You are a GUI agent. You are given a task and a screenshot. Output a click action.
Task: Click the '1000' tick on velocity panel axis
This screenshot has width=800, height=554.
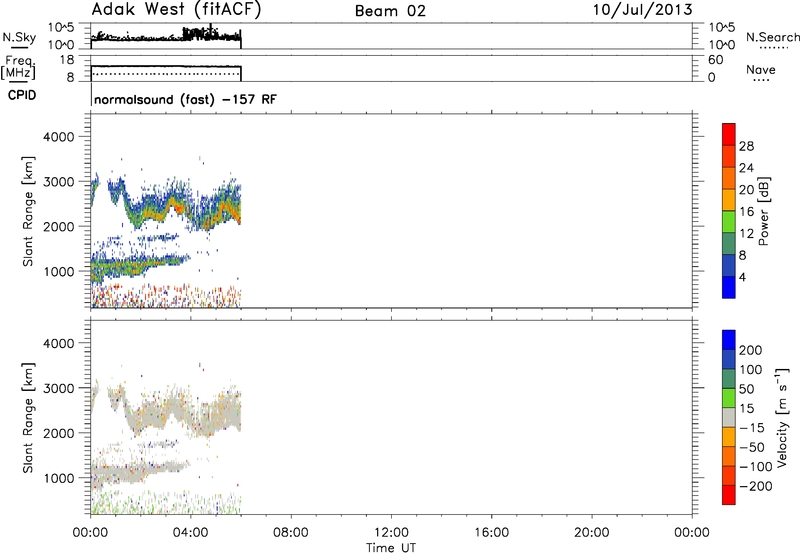pos(59,478)
